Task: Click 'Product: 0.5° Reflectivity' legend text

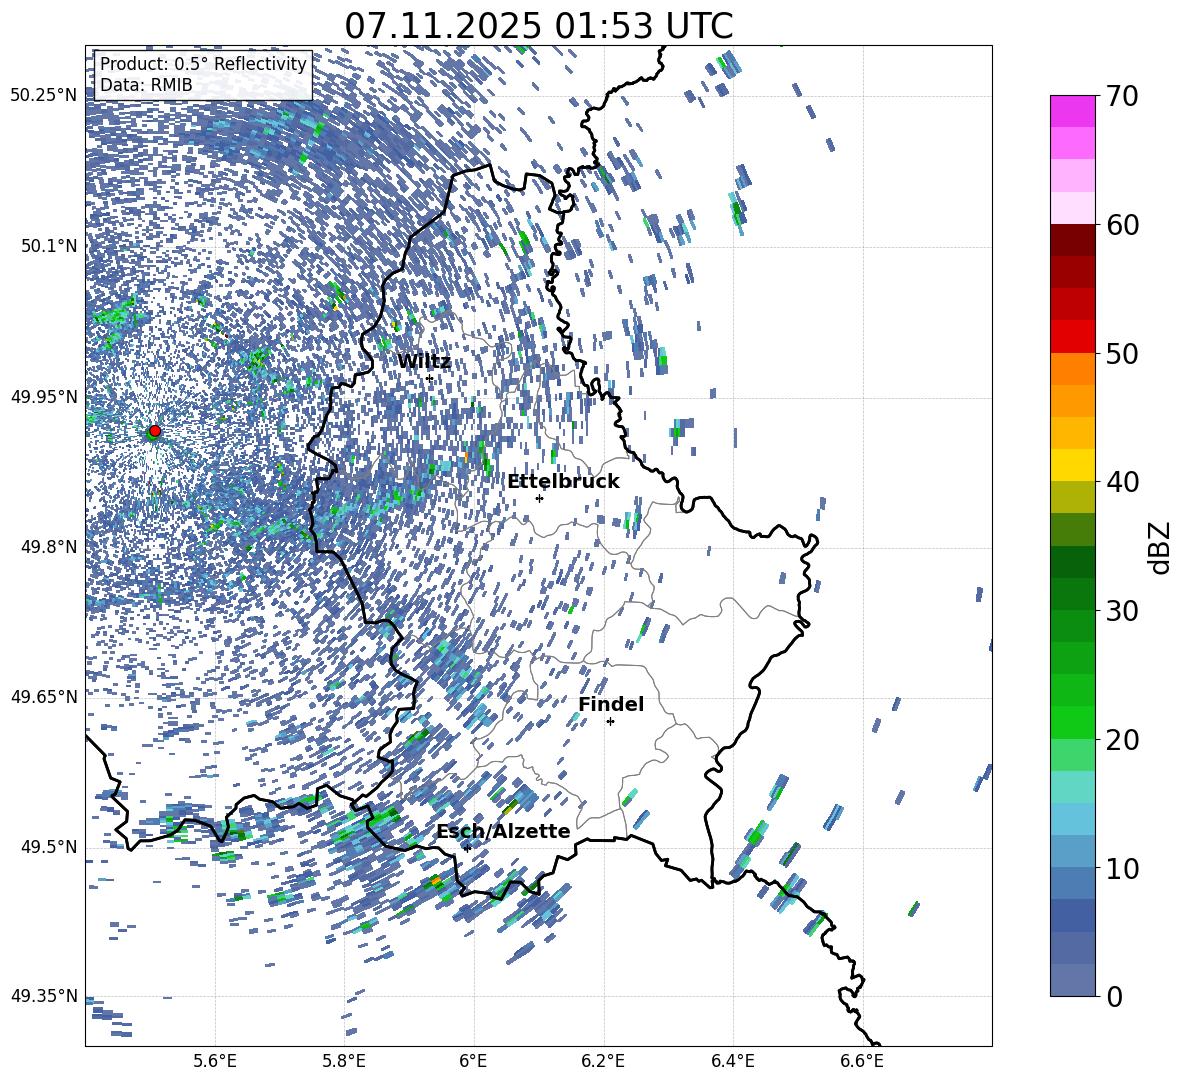Action: tap(203, 63)
